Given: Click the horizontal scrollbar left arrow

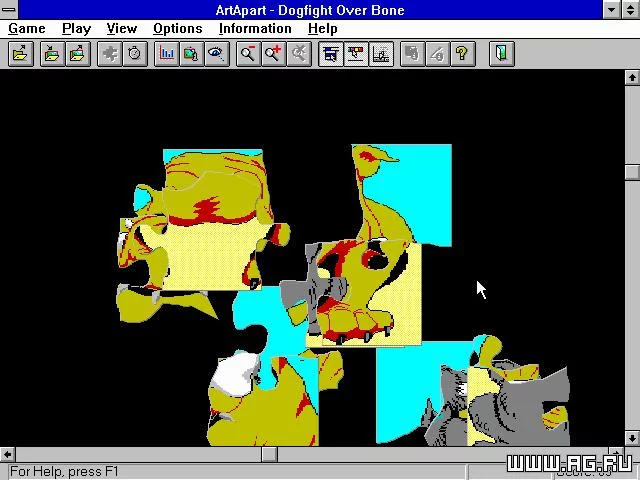Looking at the screenshot, I should click(7, 454).
